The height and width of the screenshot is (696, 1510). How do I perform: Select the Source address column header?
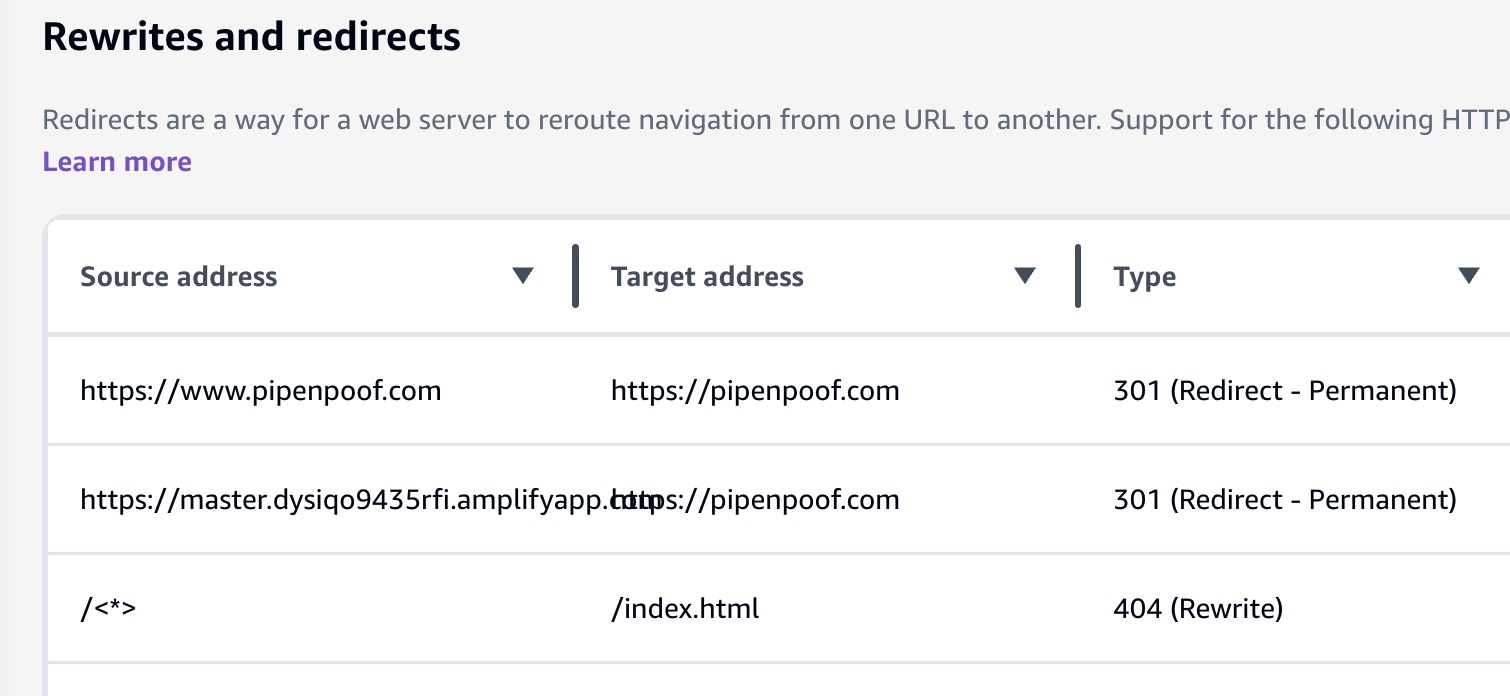[179, 277]
